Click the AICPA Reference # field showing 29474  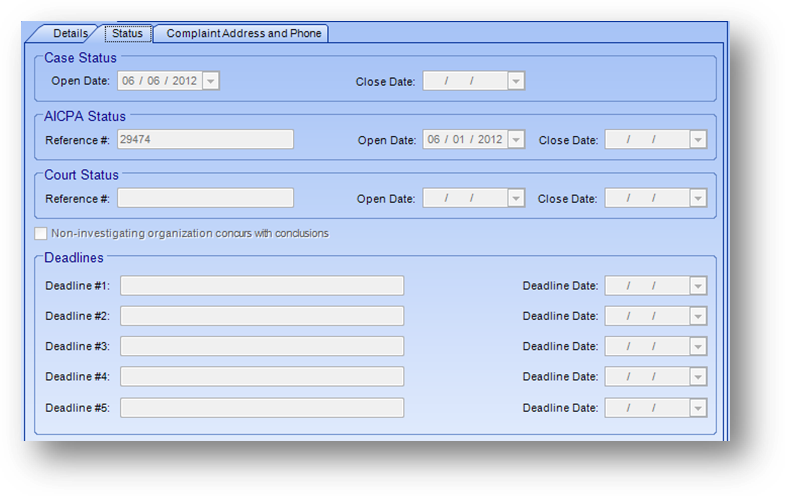point(205,140)
